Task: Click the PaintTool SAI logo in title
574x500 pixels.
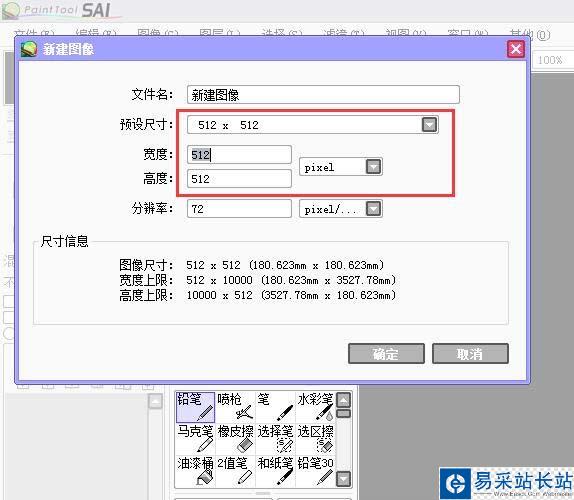Action: (61, 10)
